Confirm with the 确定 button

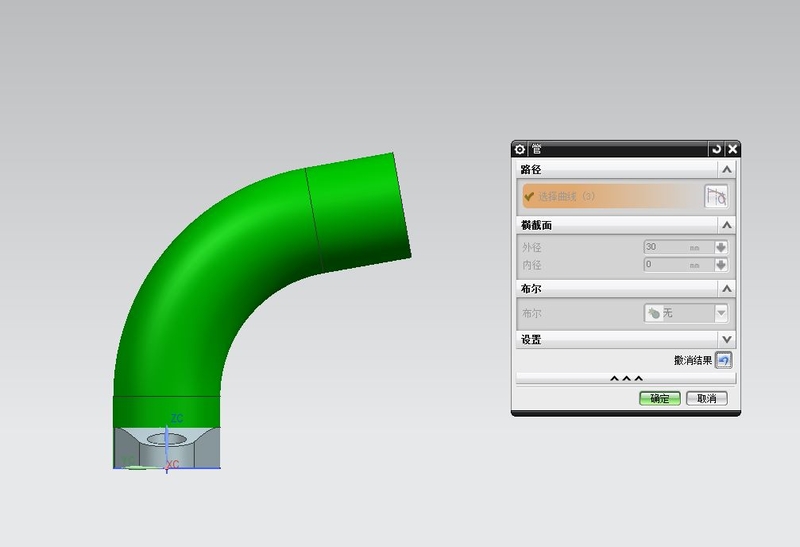point(660,399)
